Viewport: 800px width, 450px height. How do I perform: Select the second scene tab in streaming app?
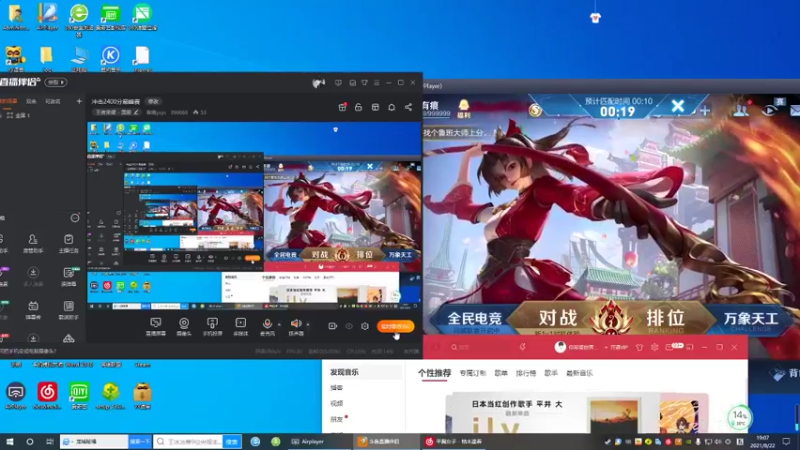pos(31,102)
